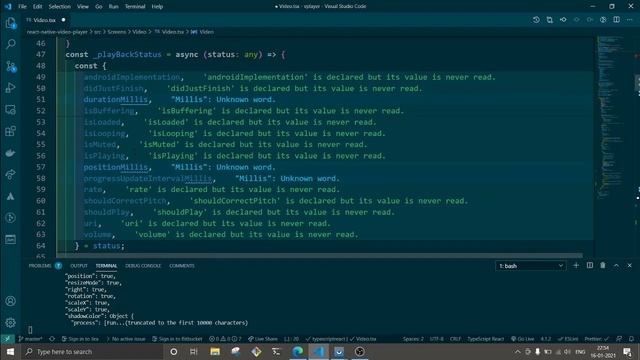640x360 pixels.
Task: Open the Run menu
Action: click(113, 7)
